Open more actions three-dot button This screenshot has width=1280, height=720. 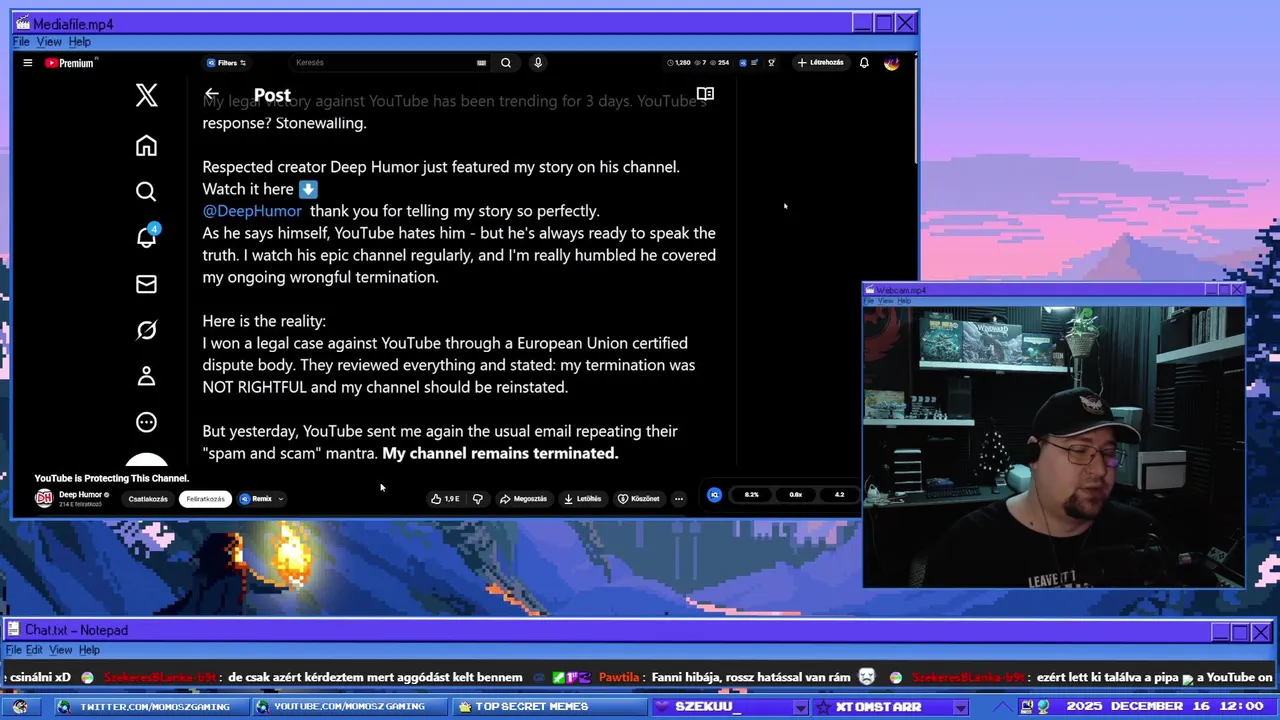point(678,498)
